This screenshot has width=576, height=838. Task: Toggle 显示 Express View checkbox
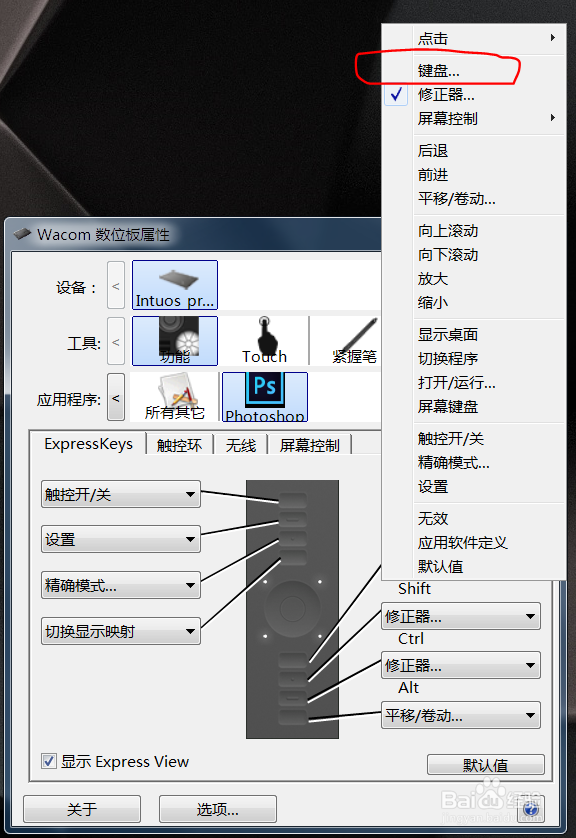click(x=49, y=761)
